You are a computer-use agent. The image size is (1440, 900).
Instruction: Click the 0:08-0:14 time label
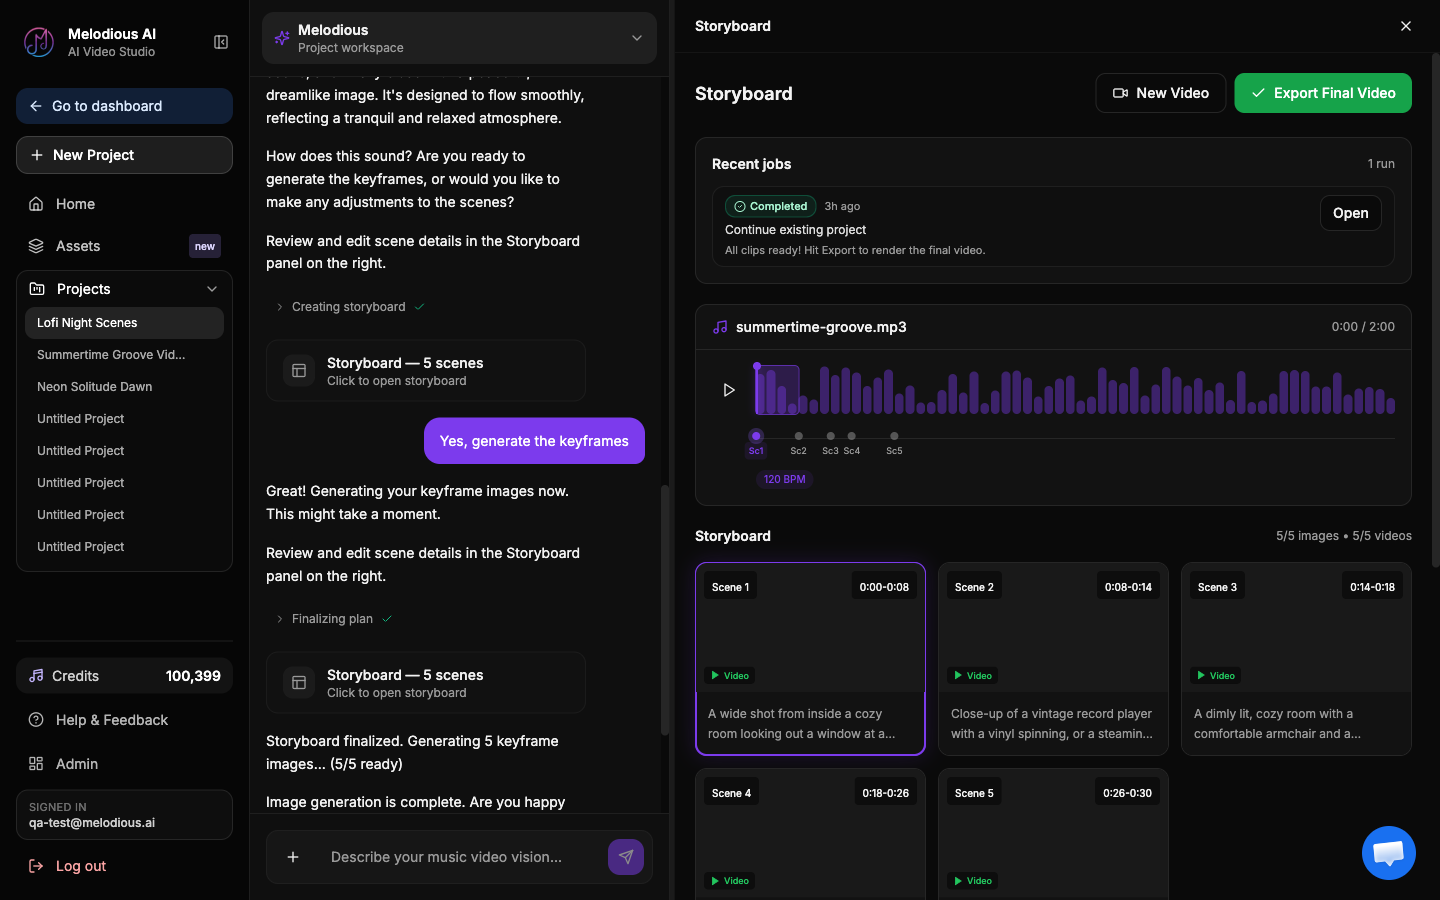point(1128,587)
